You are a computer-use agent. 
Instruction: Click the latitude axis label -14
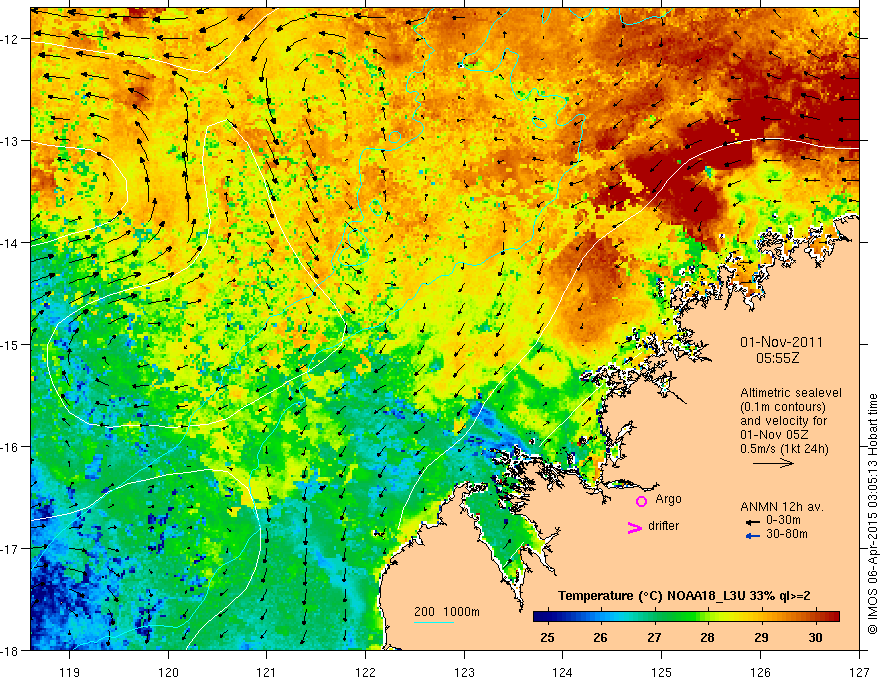(11, 243)
